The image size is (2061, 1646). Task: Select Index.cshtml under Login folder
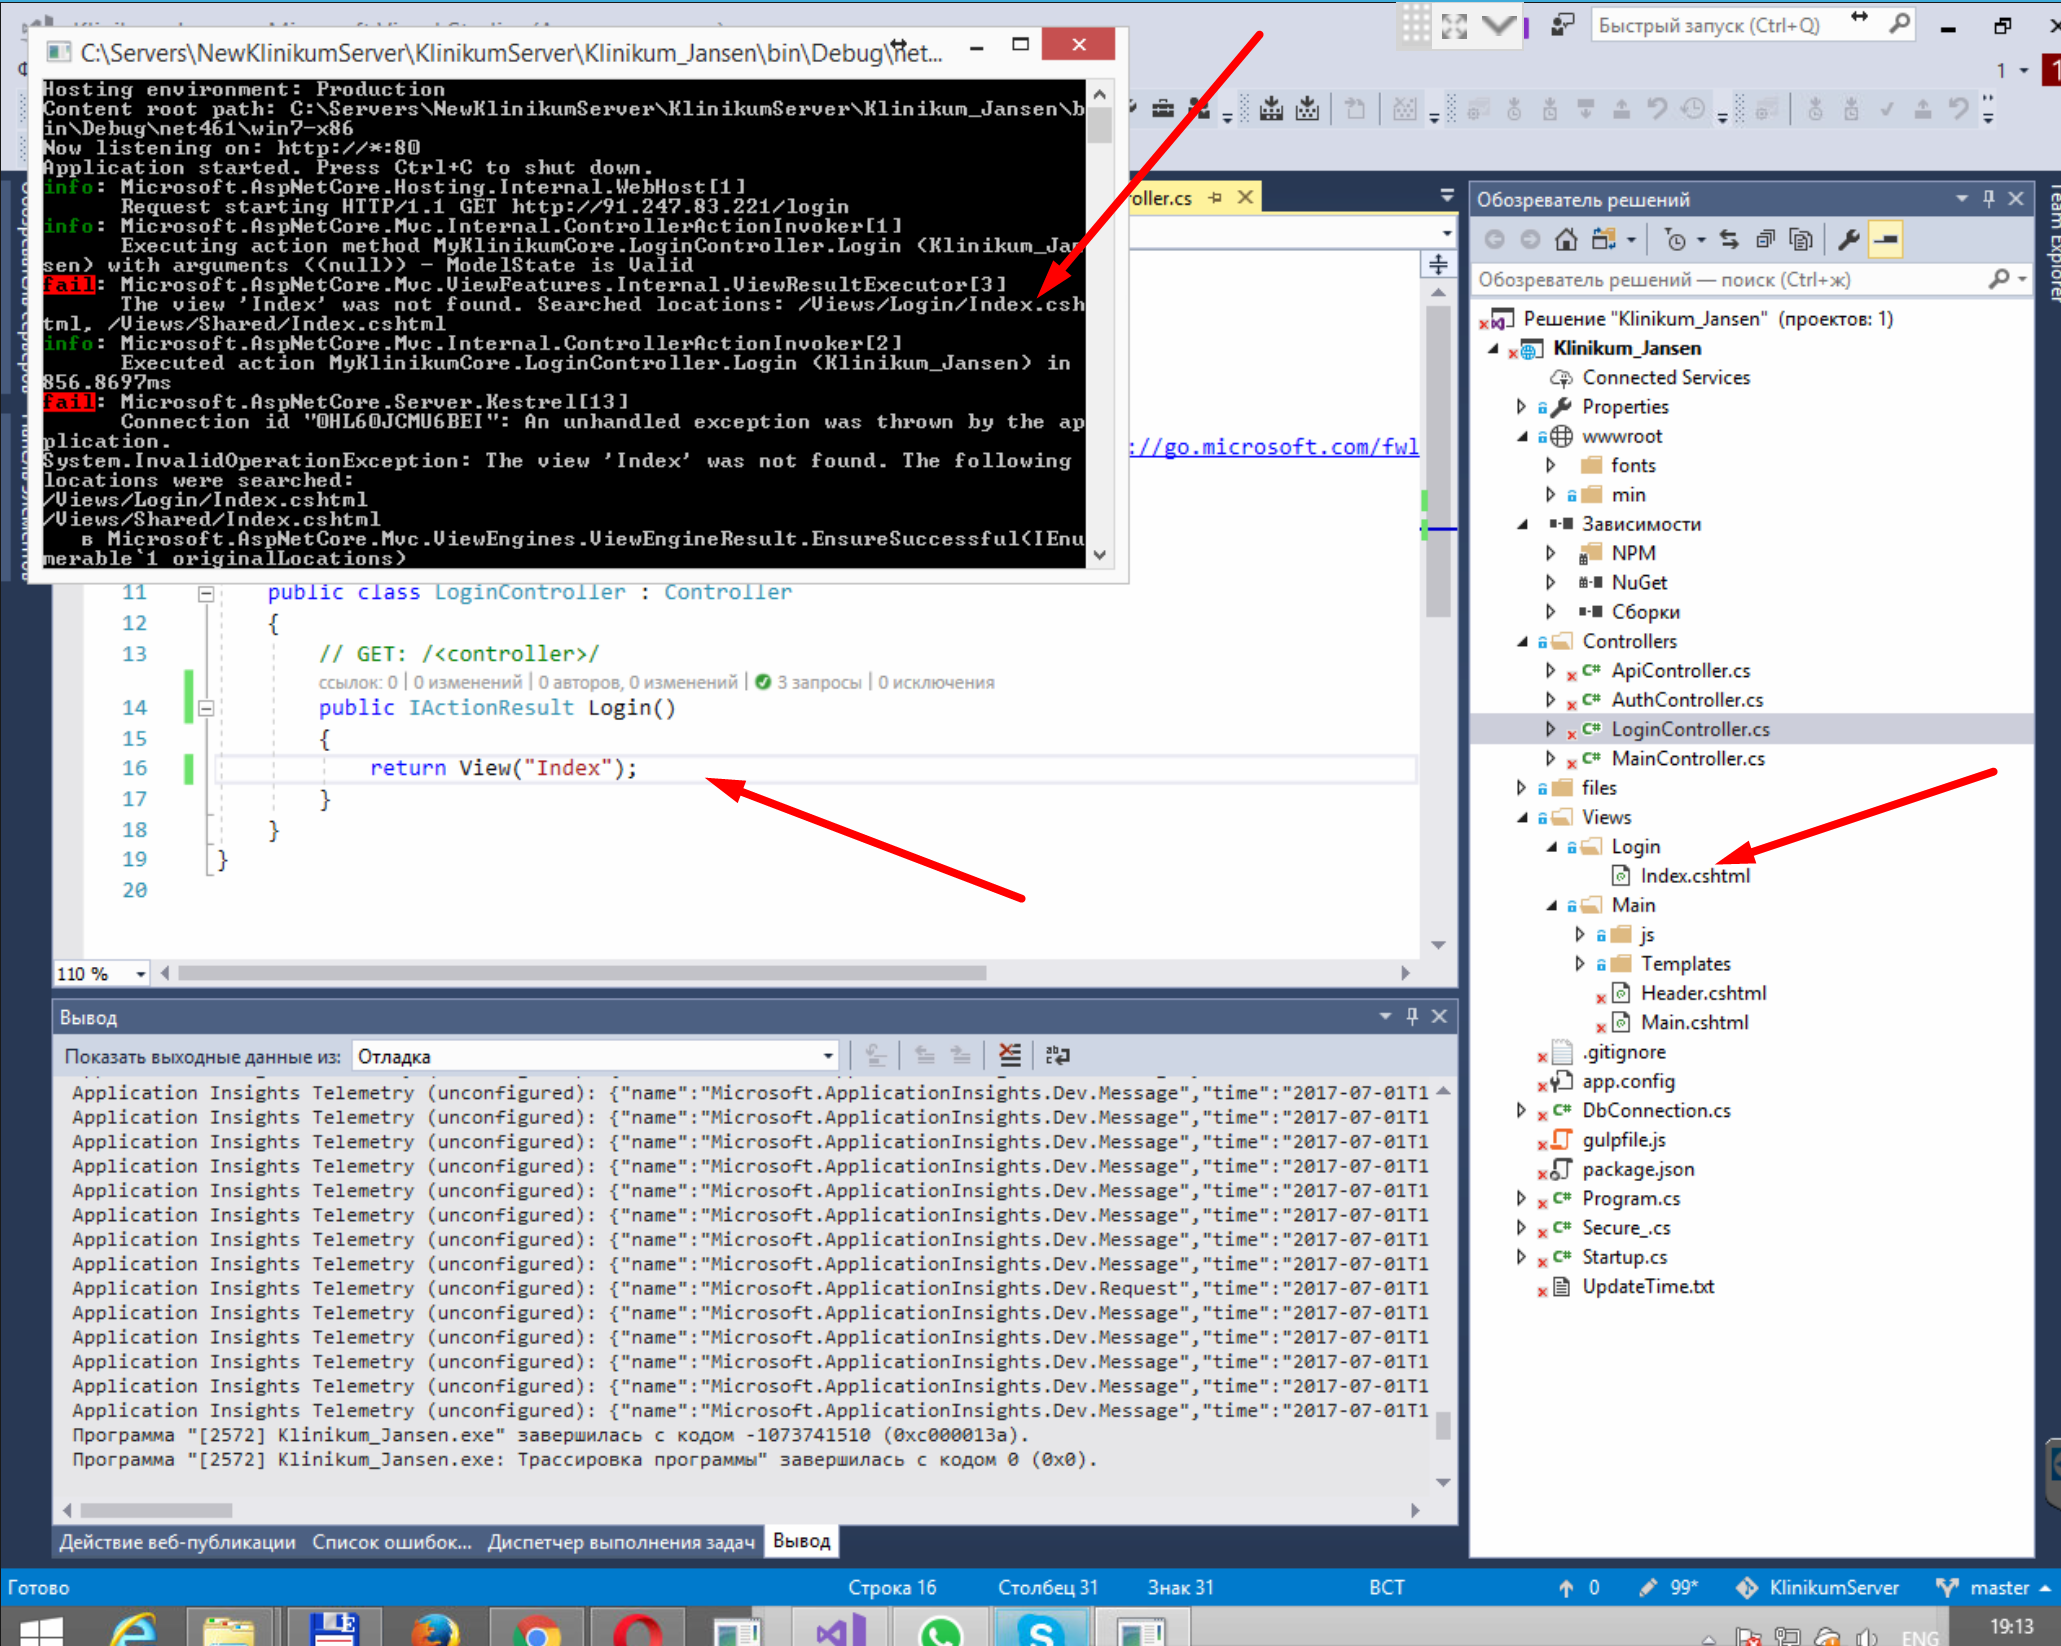pyautogui.click(x=1695, y=876)
